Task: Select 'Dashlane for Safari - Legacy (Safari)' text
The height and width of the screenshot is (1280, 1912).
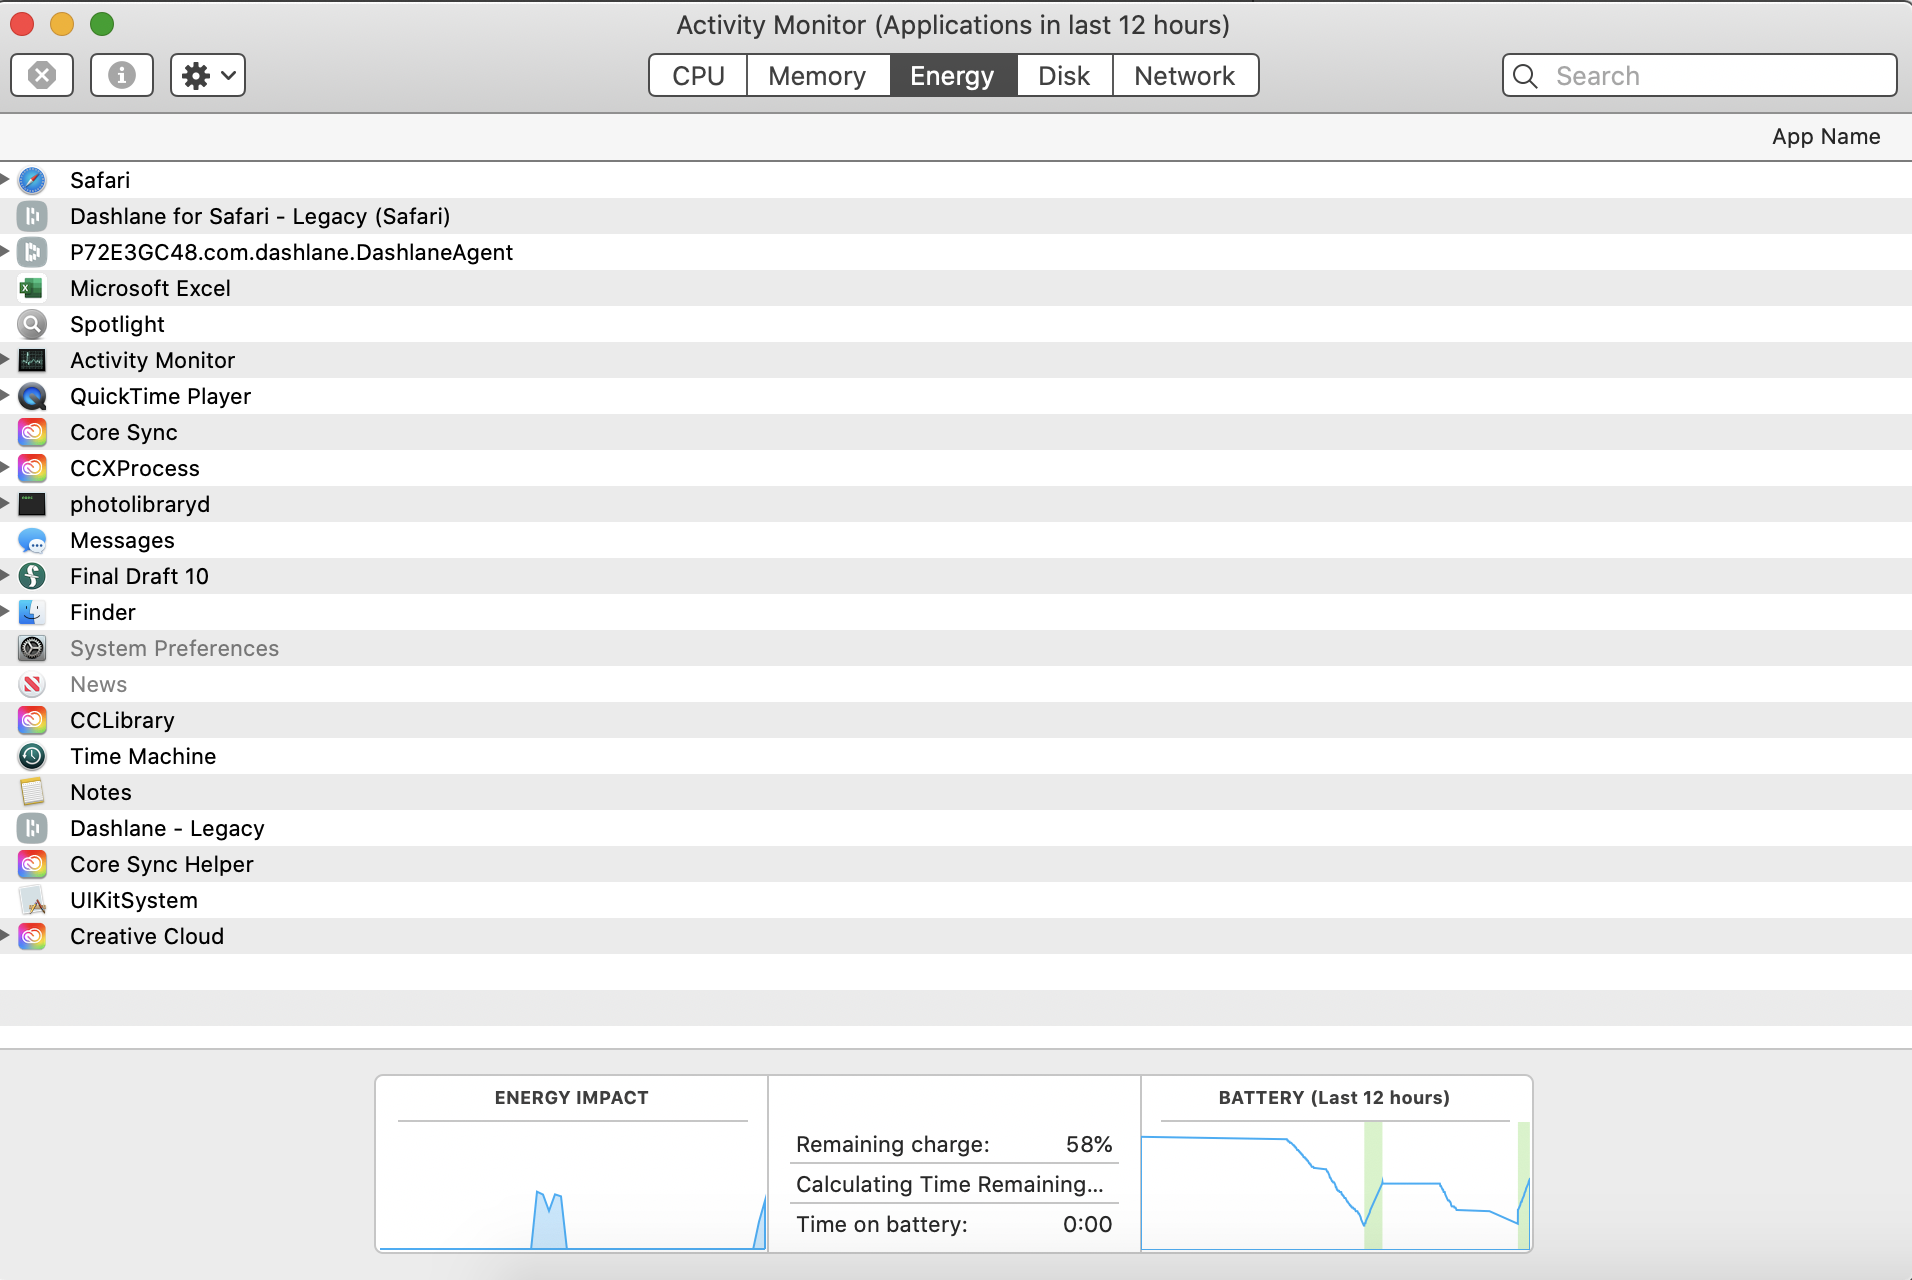Action: tap(260, 217)
